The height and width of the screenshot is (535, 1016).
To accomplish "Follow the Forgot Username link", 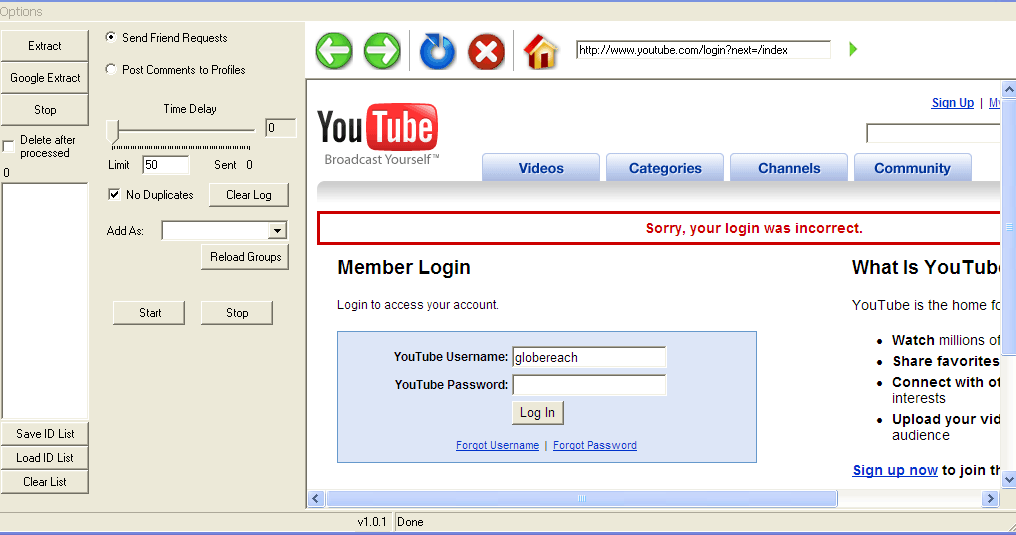I will (x=497, y=445).
